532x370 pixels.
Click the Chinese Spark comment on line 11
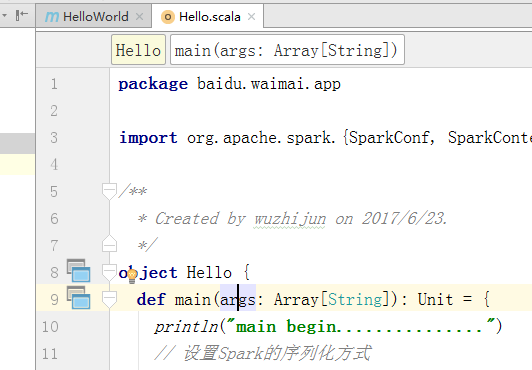point(263,353)
